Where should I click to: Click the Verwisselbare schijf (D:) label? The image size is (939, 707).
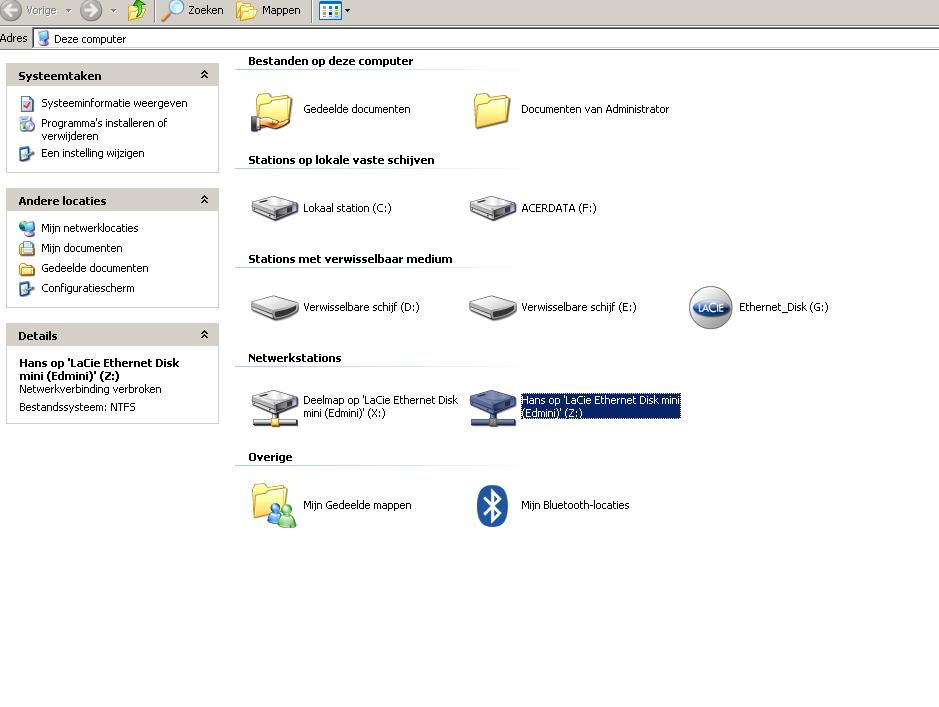tap(361, 307)
